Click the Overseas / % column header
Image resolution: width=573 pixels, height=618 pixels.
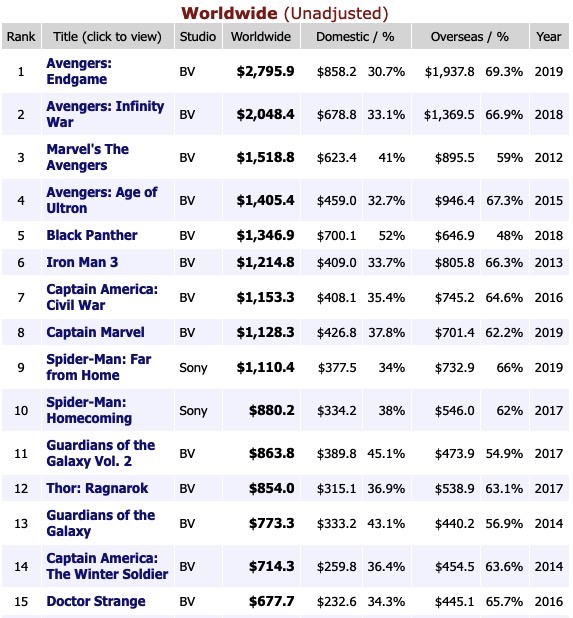[470, 36]
